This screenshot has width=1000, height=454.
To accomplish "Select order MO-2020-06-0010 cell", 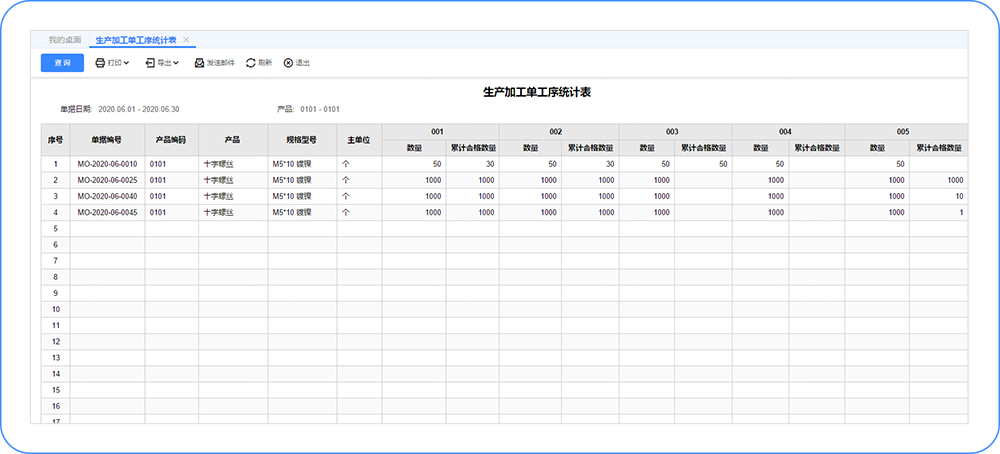I will point(106,164).
